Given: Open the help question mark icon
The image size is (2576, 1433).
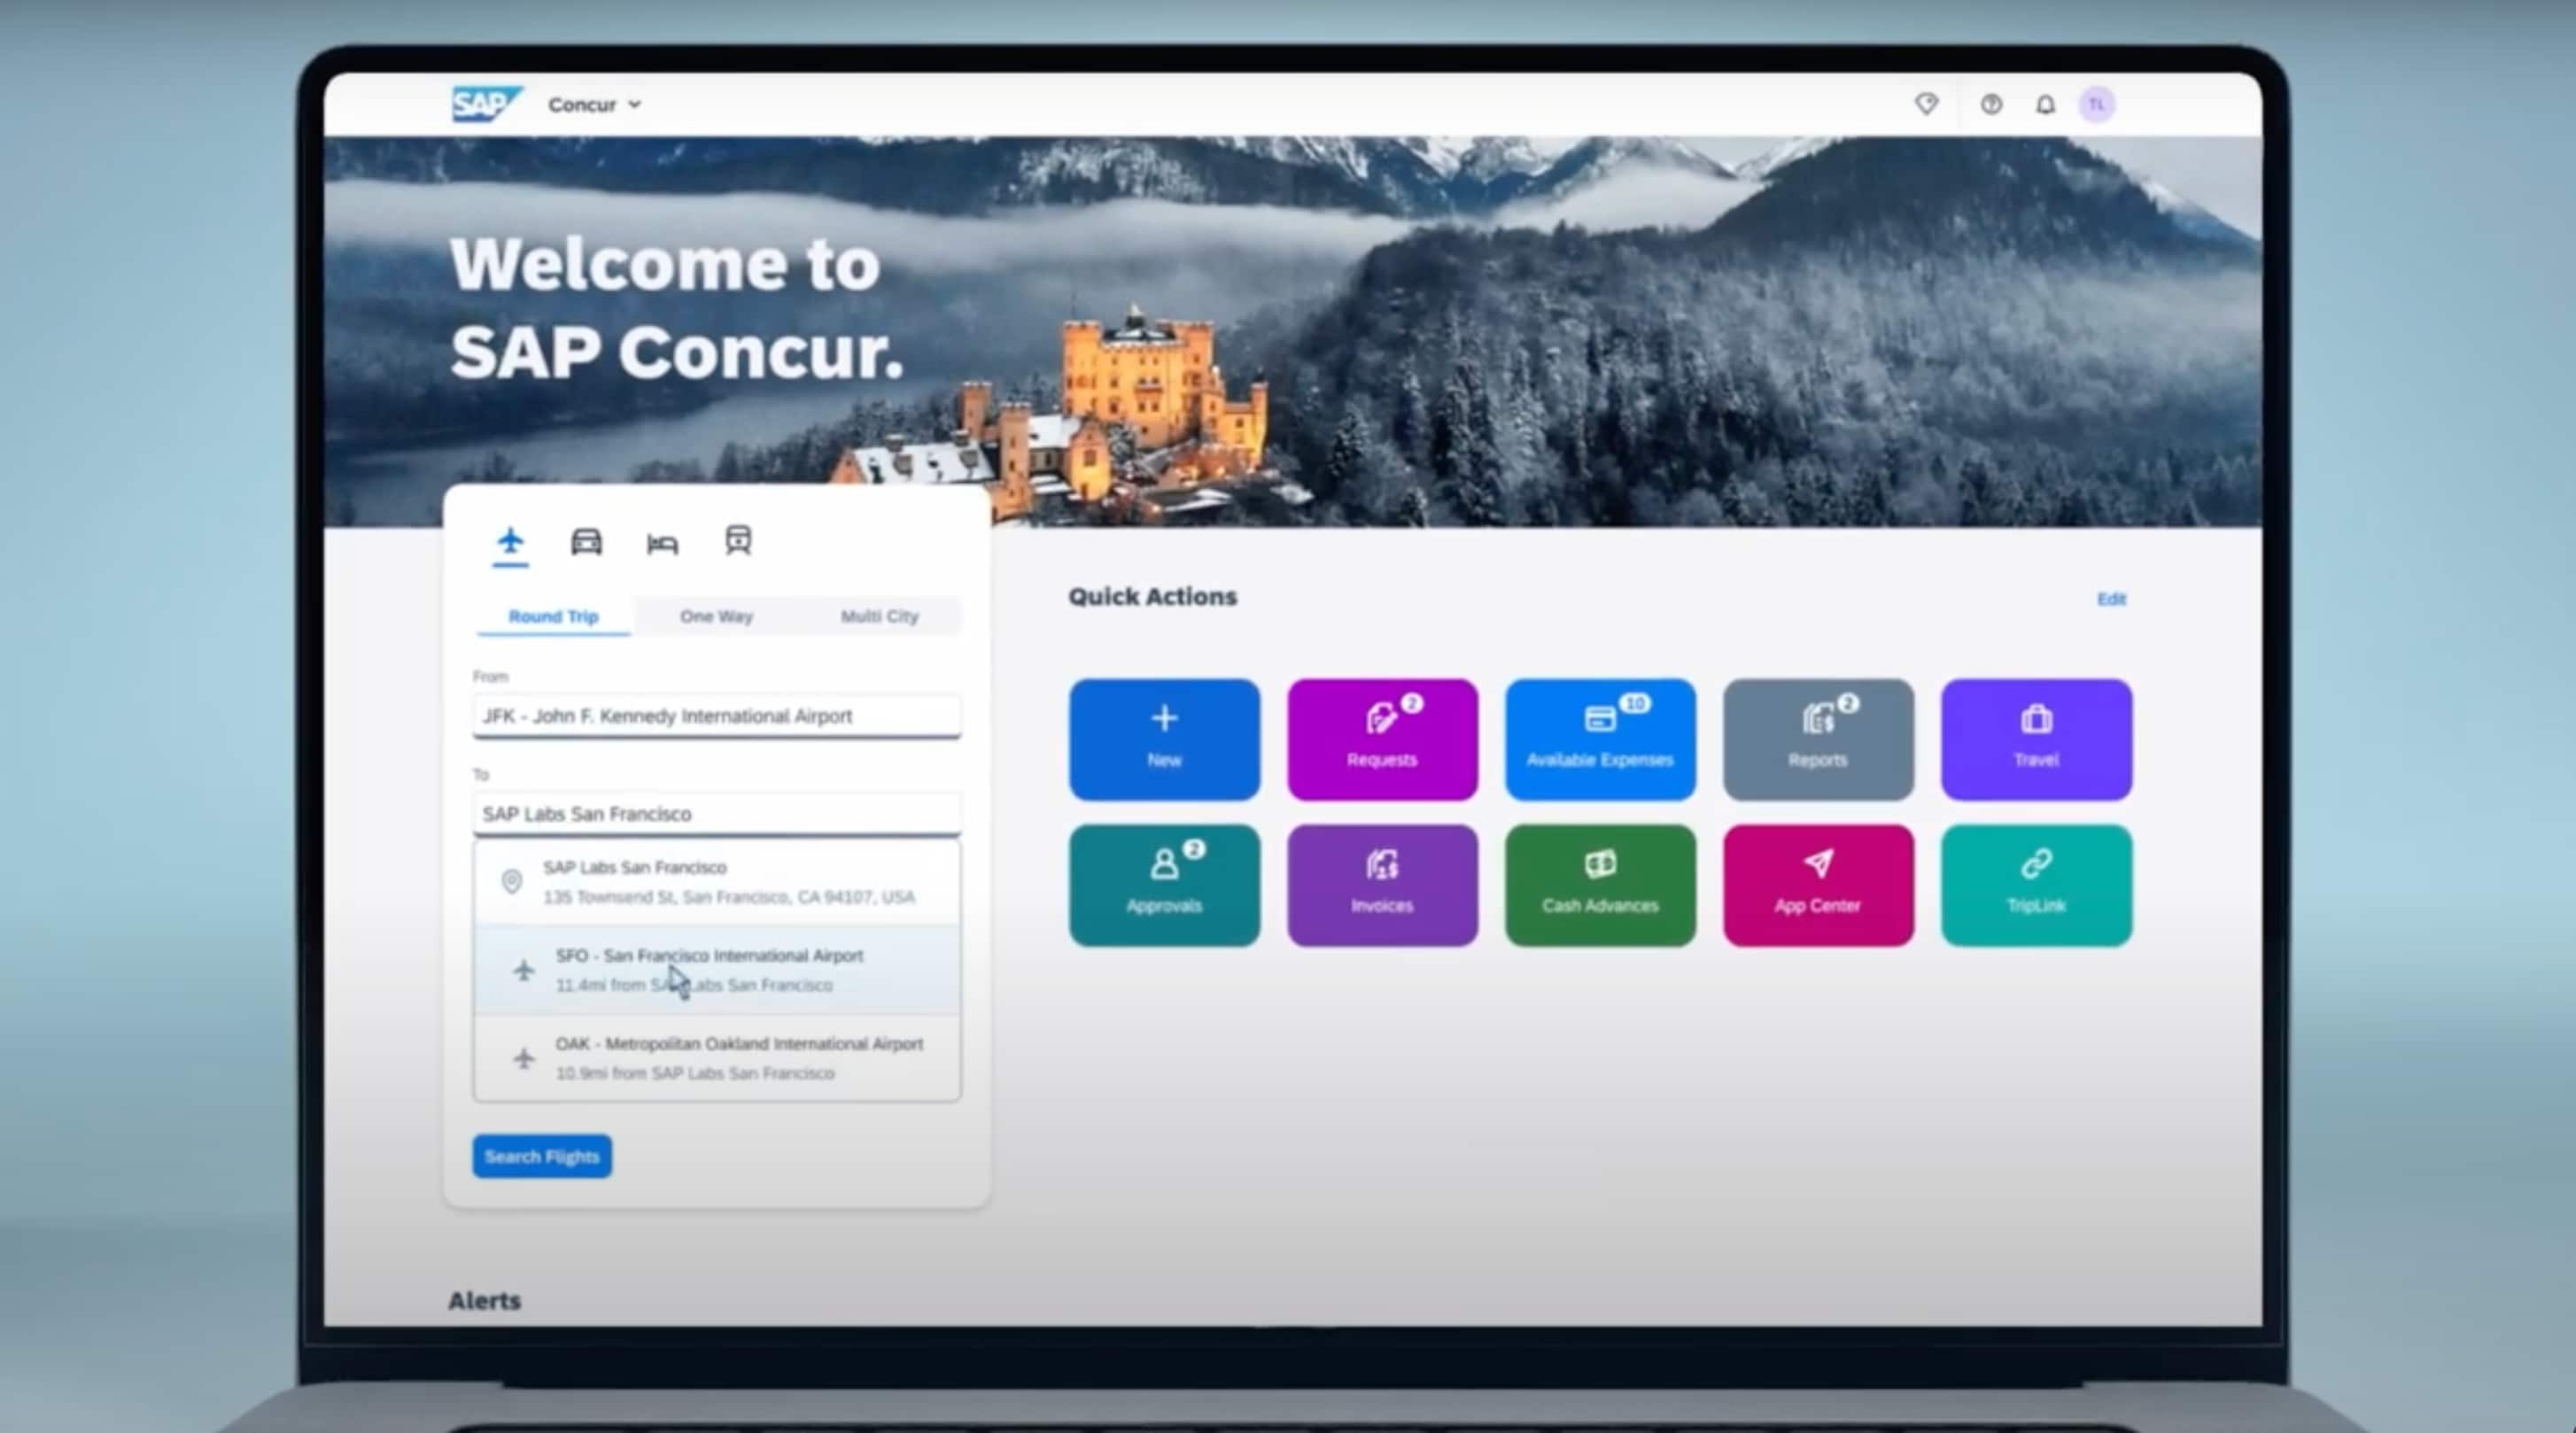Looking at the screenshot, I should [x=1991, y=104].
